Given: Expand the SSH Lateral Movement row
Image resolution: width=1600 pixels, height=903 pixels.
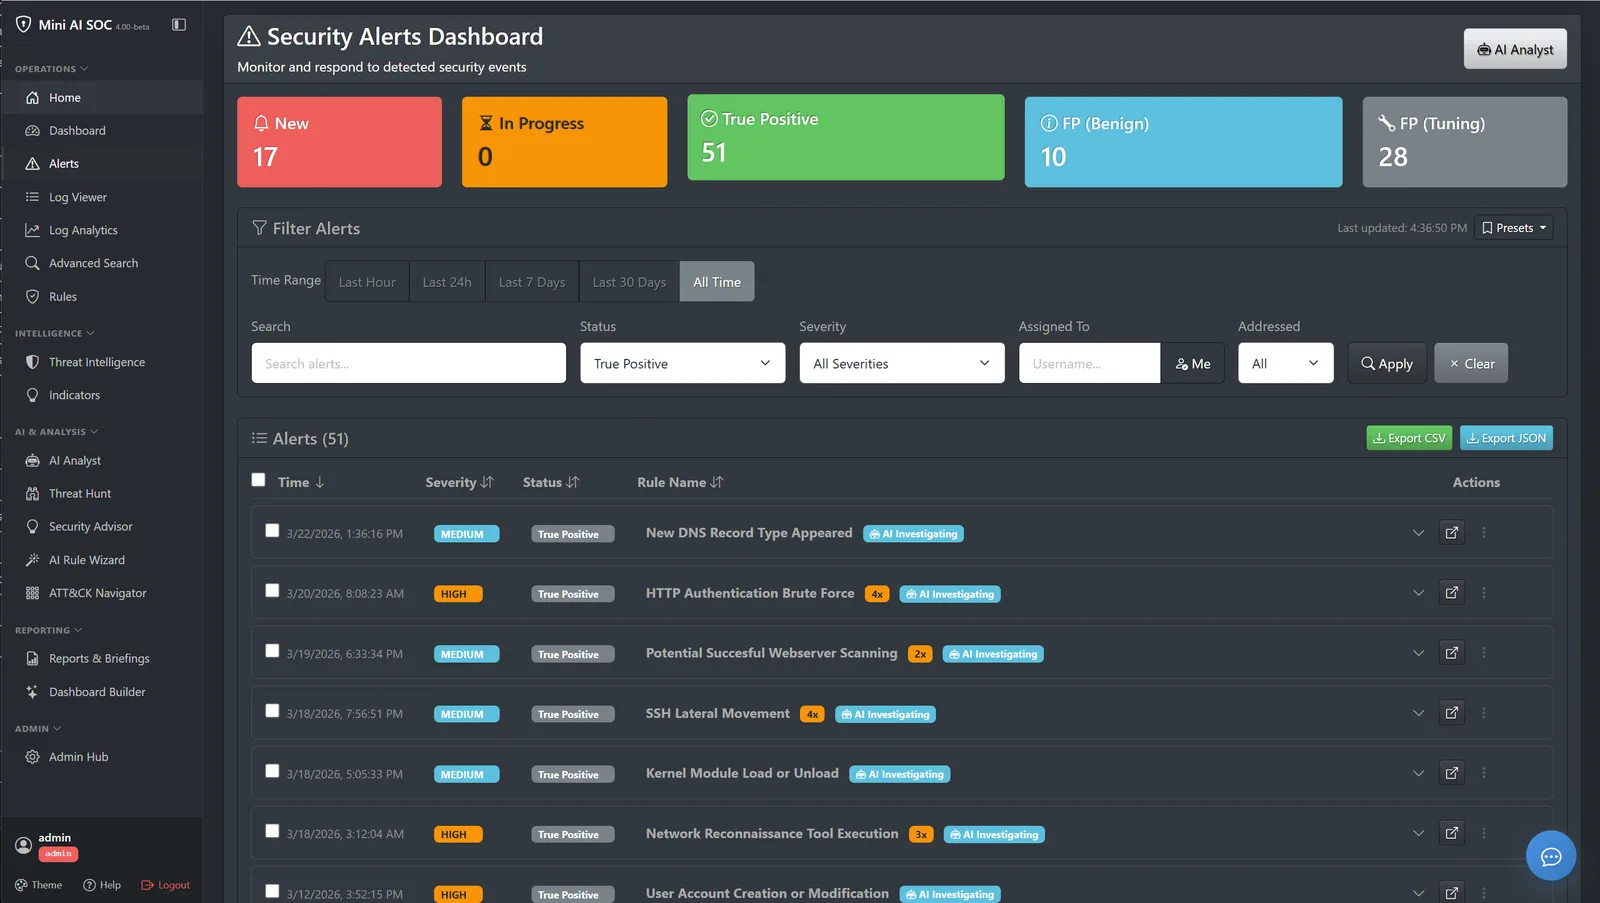Looking at the screenshot, I should 1418,713.
